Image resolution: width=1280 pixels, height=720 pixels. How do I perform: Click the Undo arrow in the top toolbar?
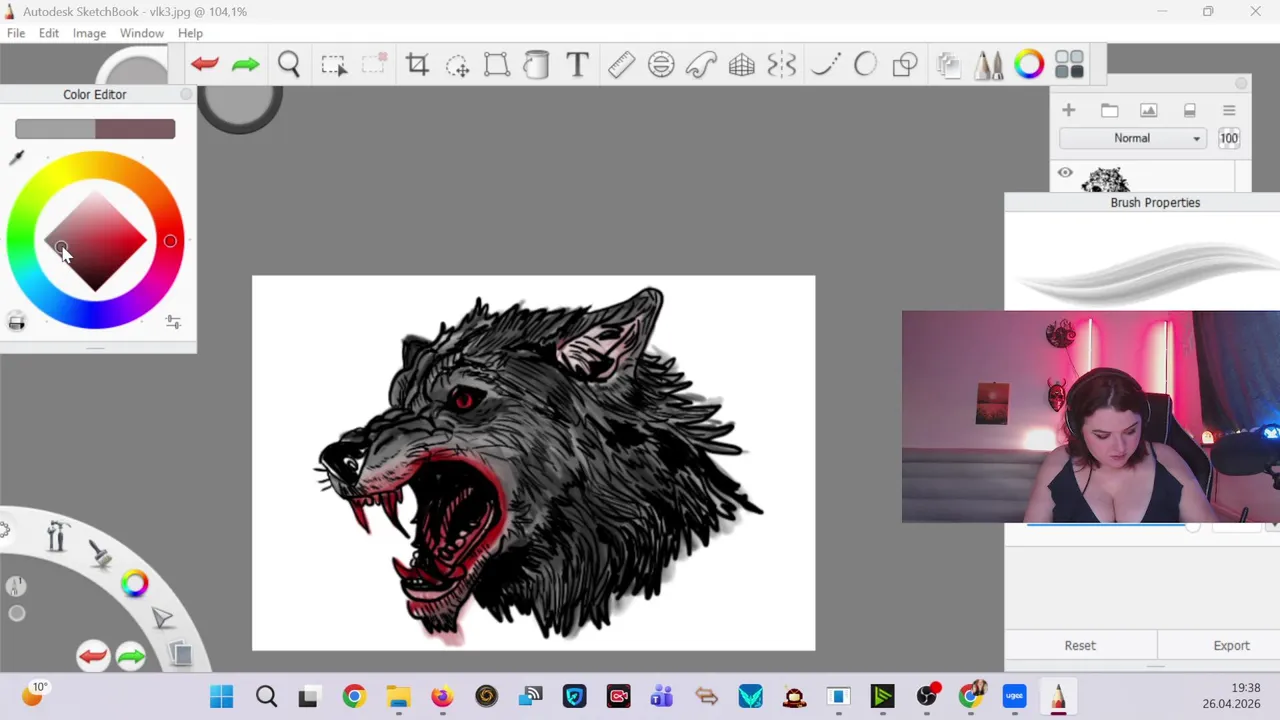[x=205, y=65]
